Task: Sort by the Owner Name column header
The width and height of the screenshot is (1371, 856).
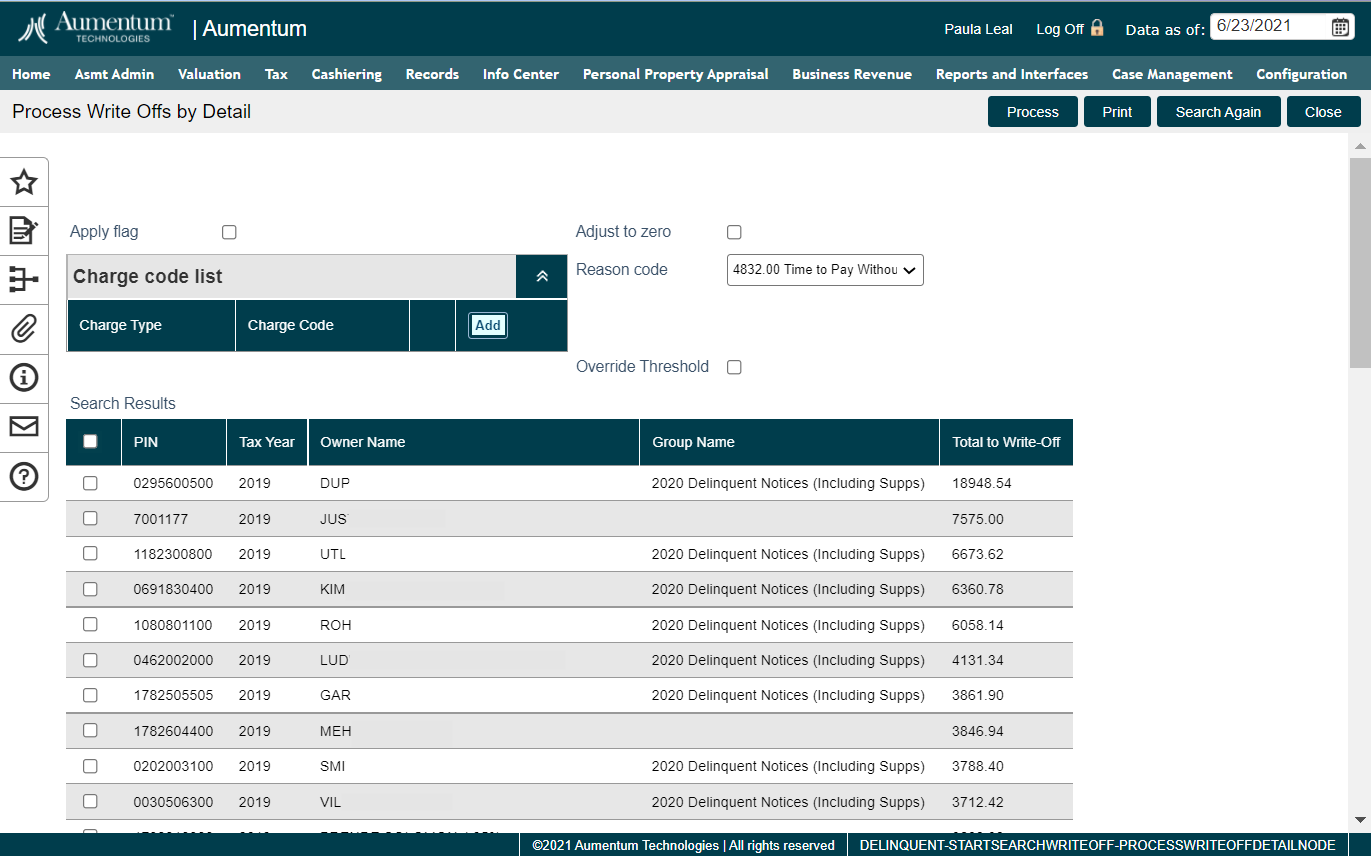Action: 474,442
